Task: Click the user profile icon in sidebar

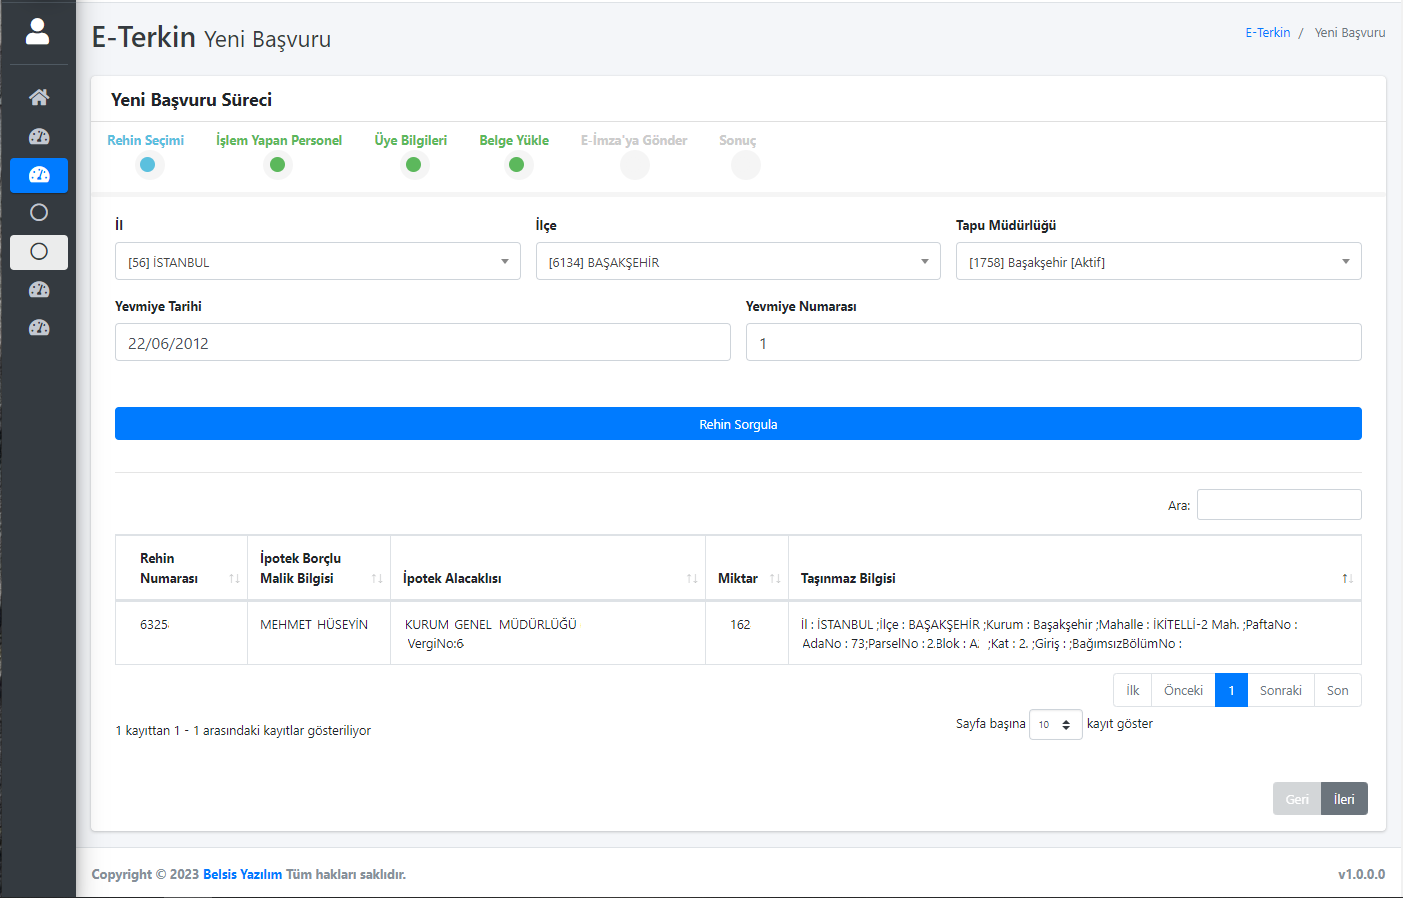Action: pos(38,32)
